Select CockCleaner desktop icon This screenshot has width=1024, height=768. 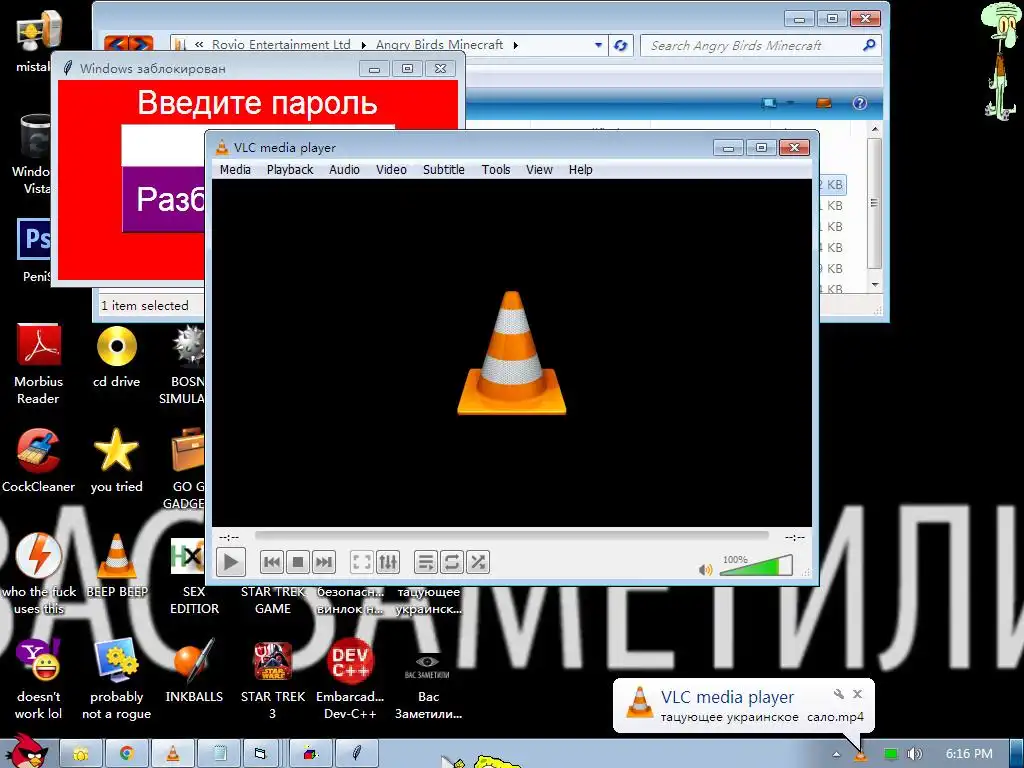pos(39,460)
